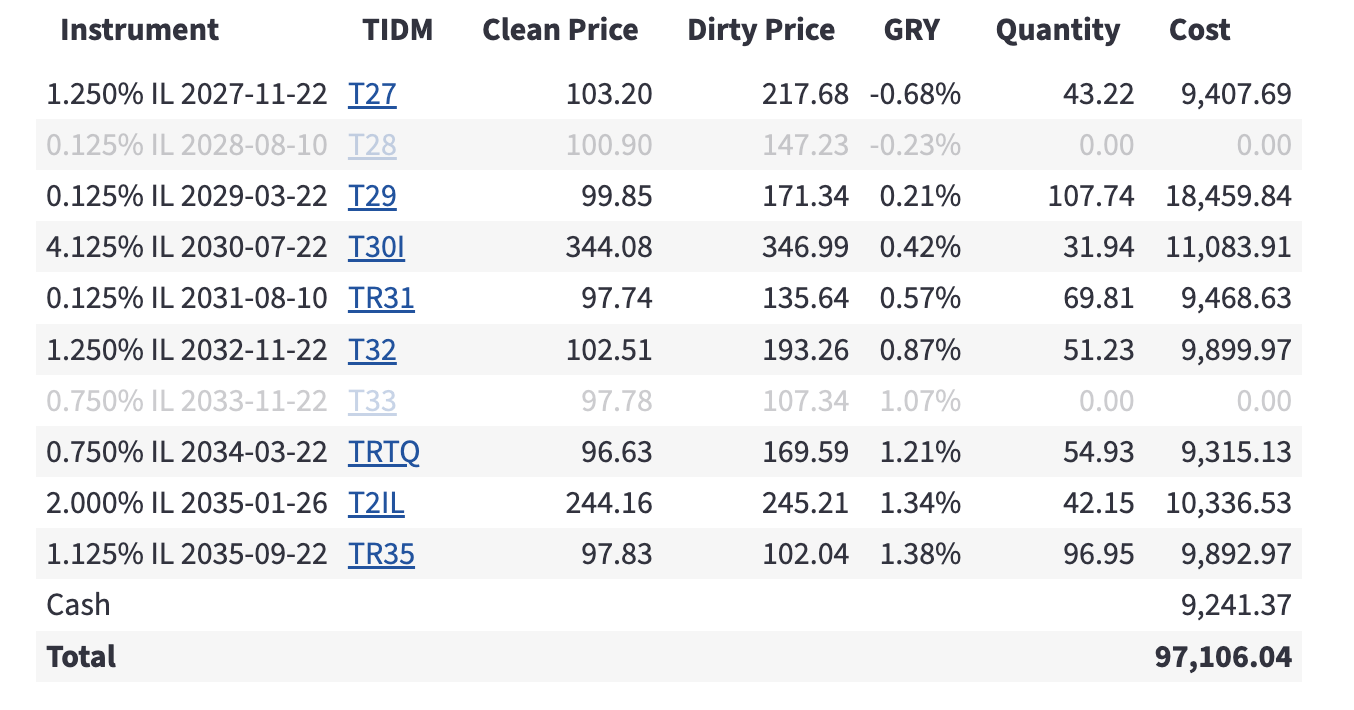The height and width of the screenshot is (710, 1354).
Task: Click the Dirty Price column header
Action: (761, 30)
